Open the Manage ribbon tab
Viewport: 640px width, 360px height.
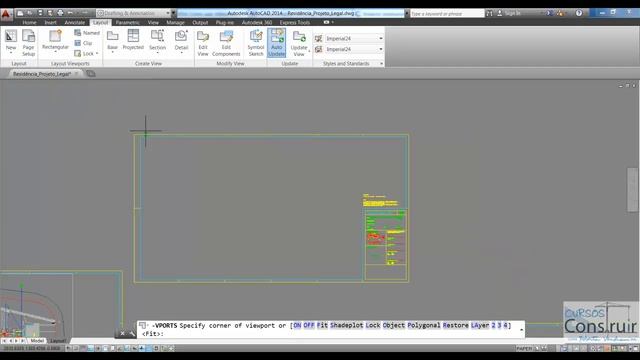[176, 22]
